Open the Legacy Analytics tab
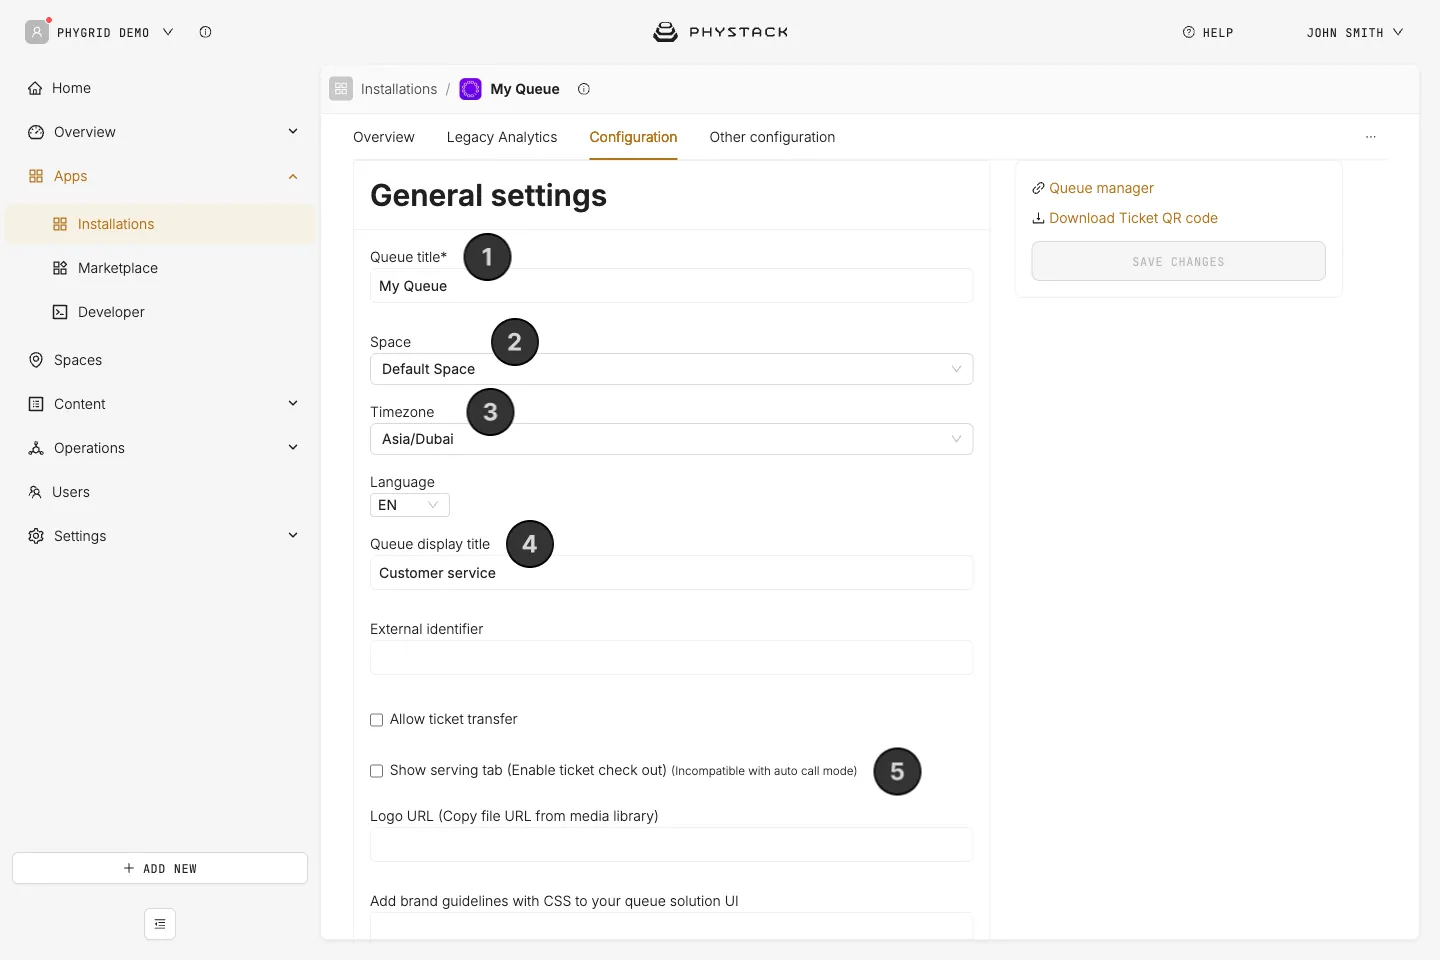Screen dimensions: 1440x960 pos(502,137)
